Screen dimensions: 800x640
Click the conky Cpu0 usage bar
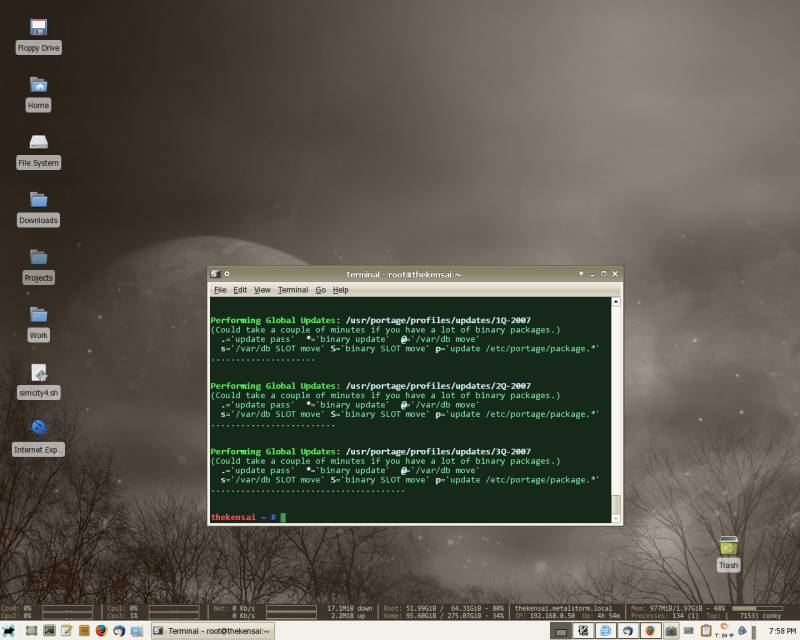(67, 608)
